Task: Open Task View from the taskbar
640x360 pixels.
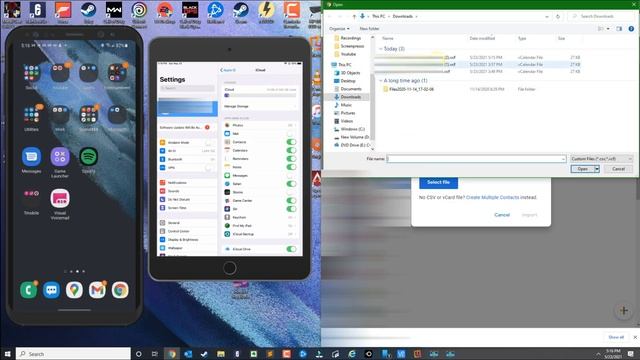Action: coord(155,354)
